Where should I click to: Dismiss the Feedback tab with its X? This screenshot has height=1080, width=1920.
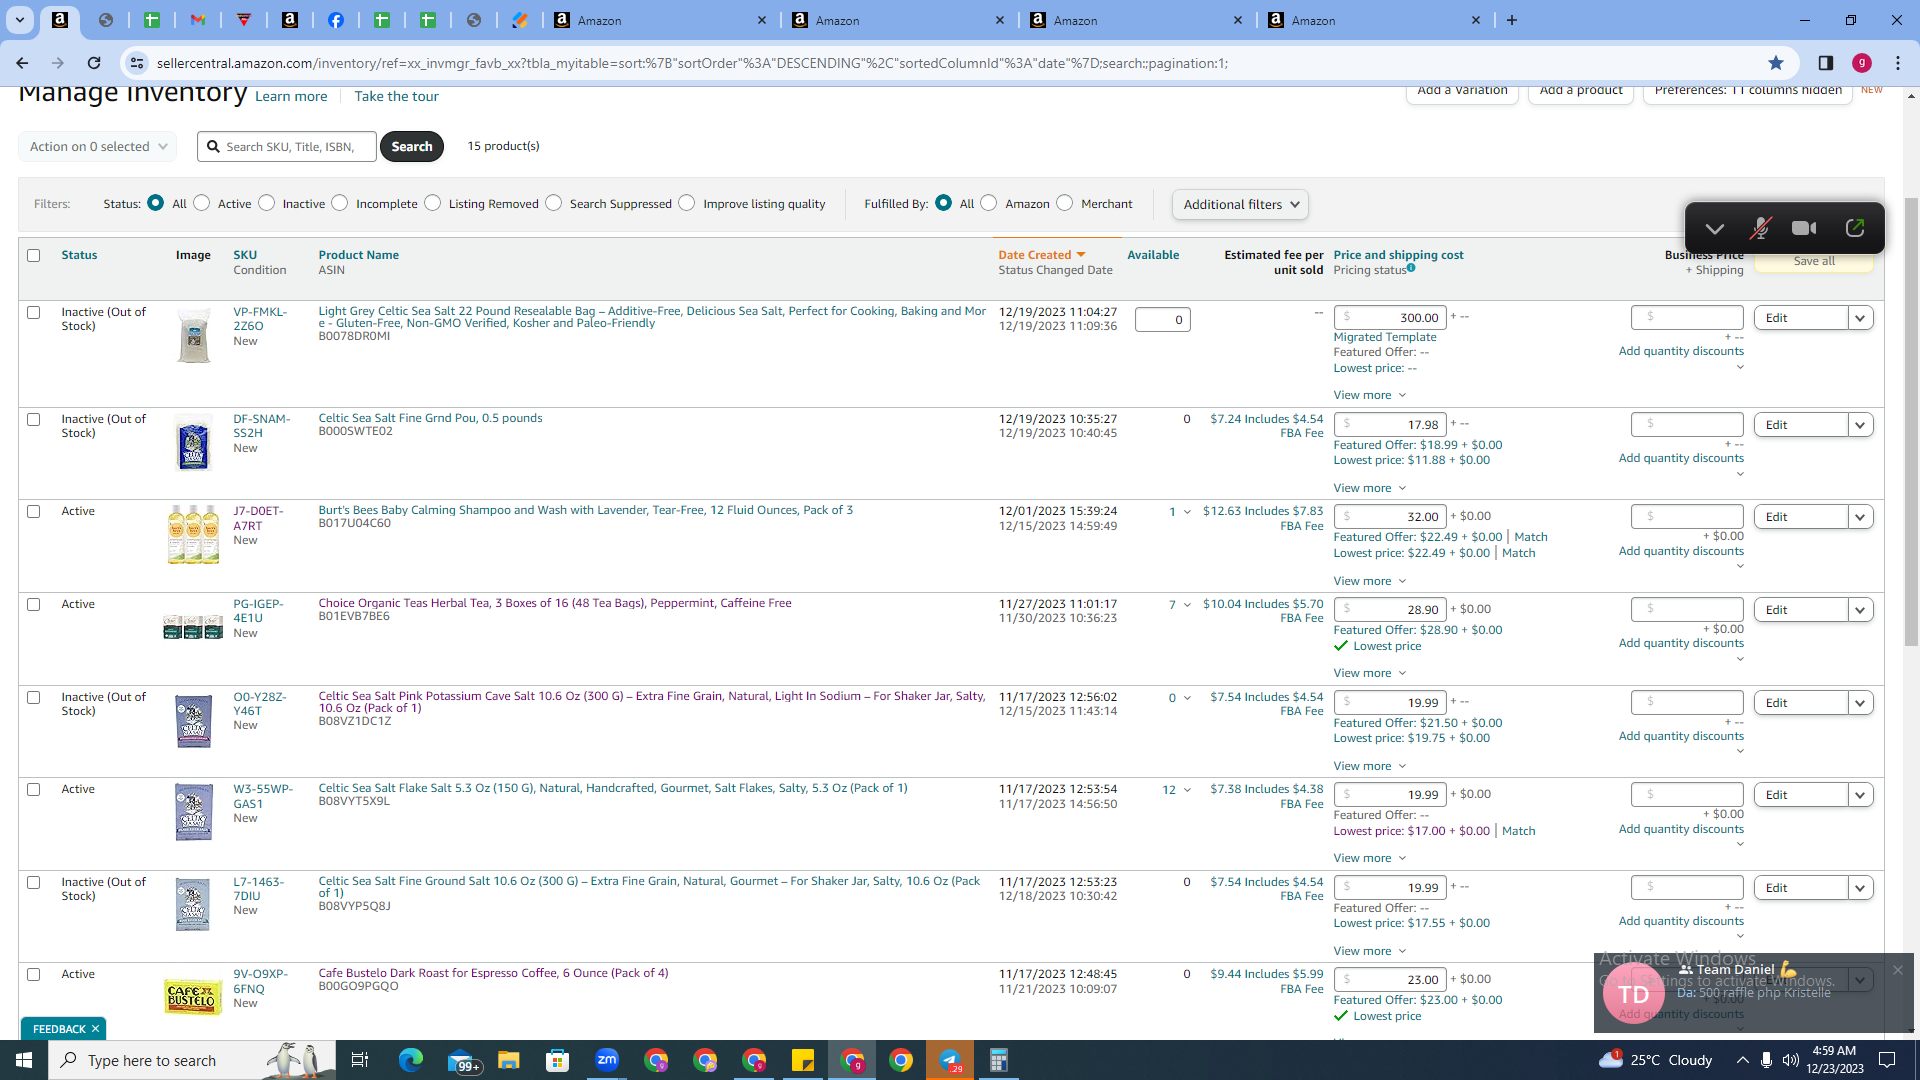[96, 1029]
